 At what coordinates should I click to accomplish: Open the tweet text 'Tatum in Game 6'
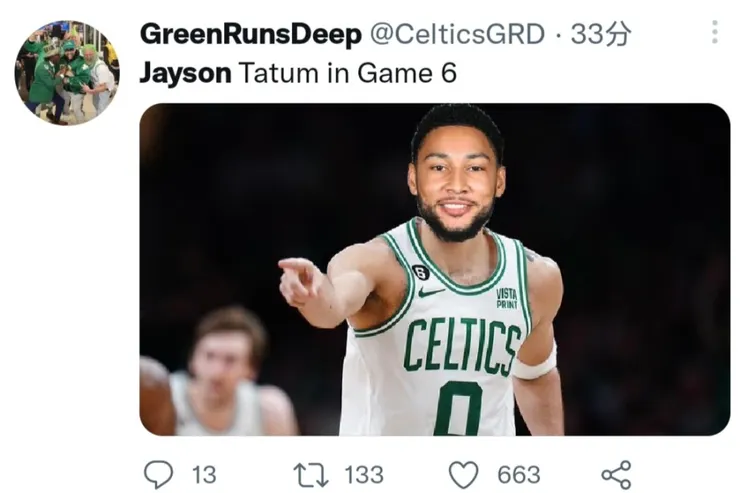[348, 73]
